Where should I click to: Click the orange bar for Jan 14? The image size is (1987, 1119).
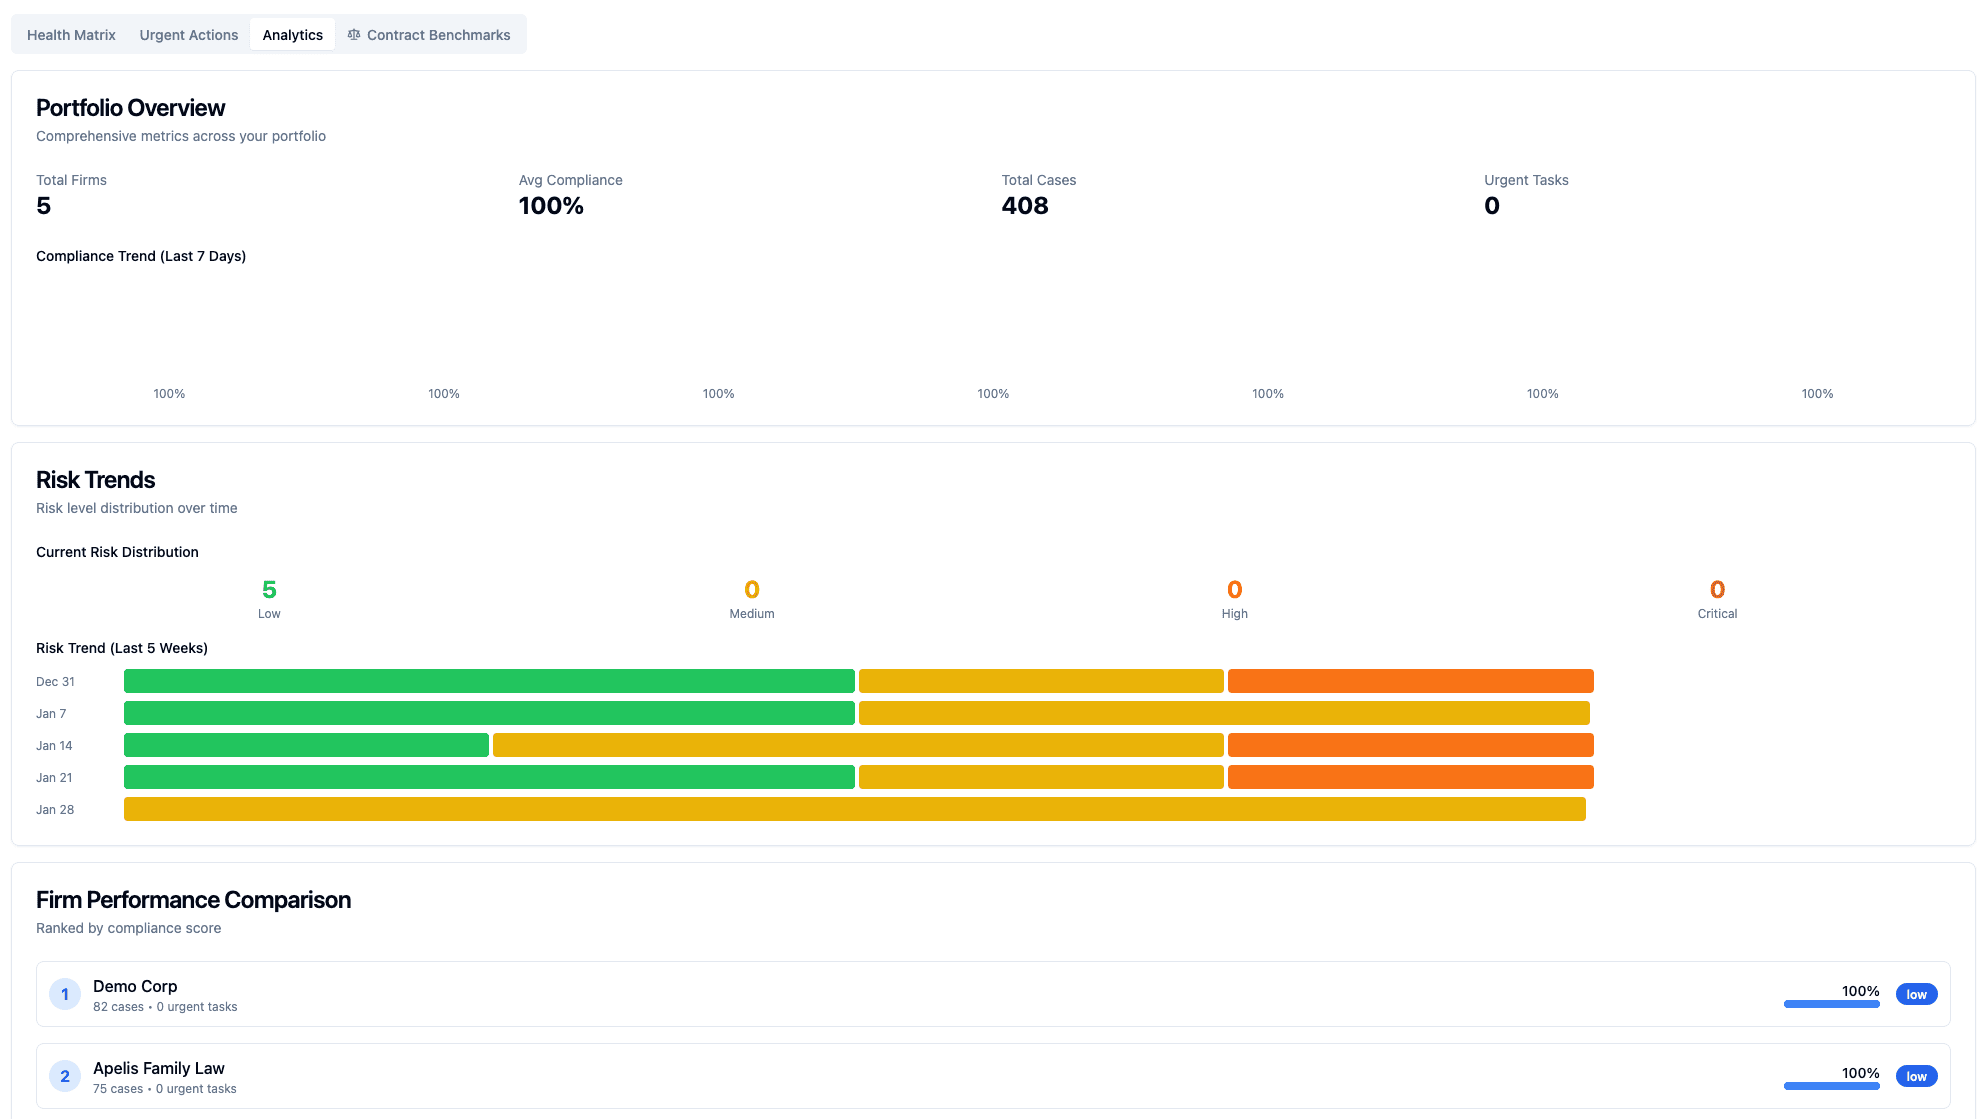tap(1410, 745)
